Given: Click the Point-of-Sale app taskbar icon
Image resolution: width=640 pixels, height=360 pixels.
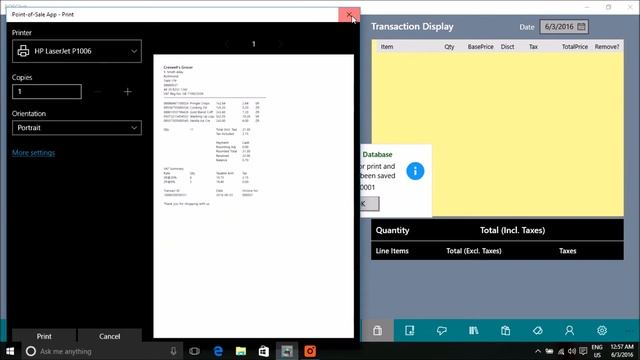Looking at the screenshot, I should (287, 351).
